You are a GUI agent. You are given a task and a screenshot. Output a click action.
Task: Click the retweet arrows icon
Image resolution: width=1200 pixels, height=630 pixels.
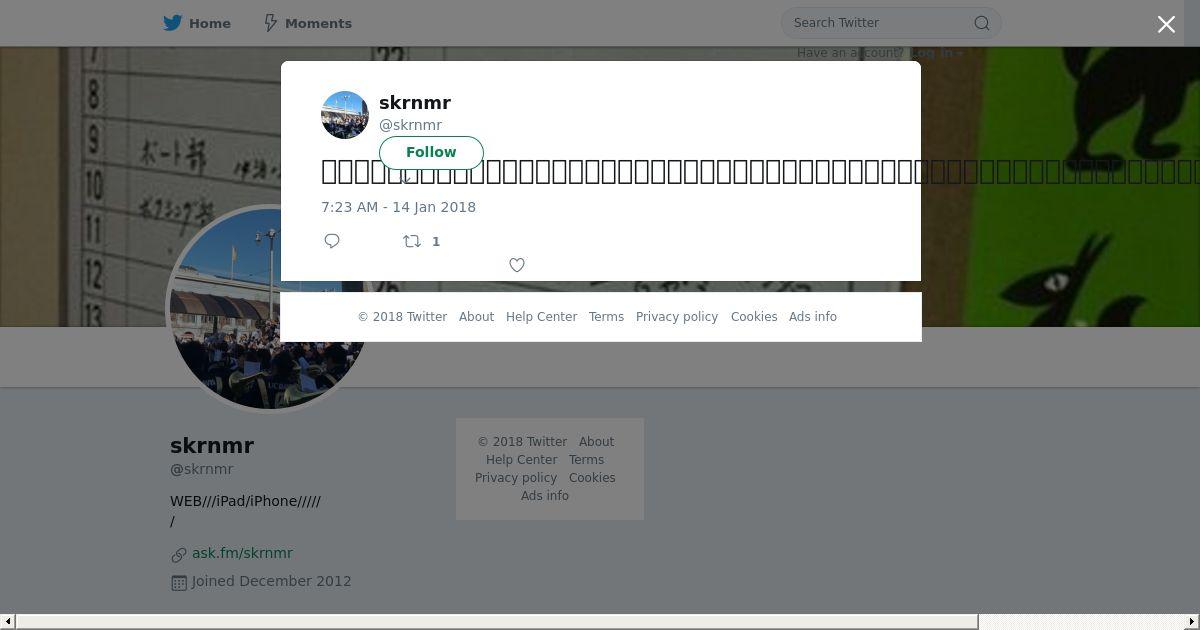coord(411,241)
